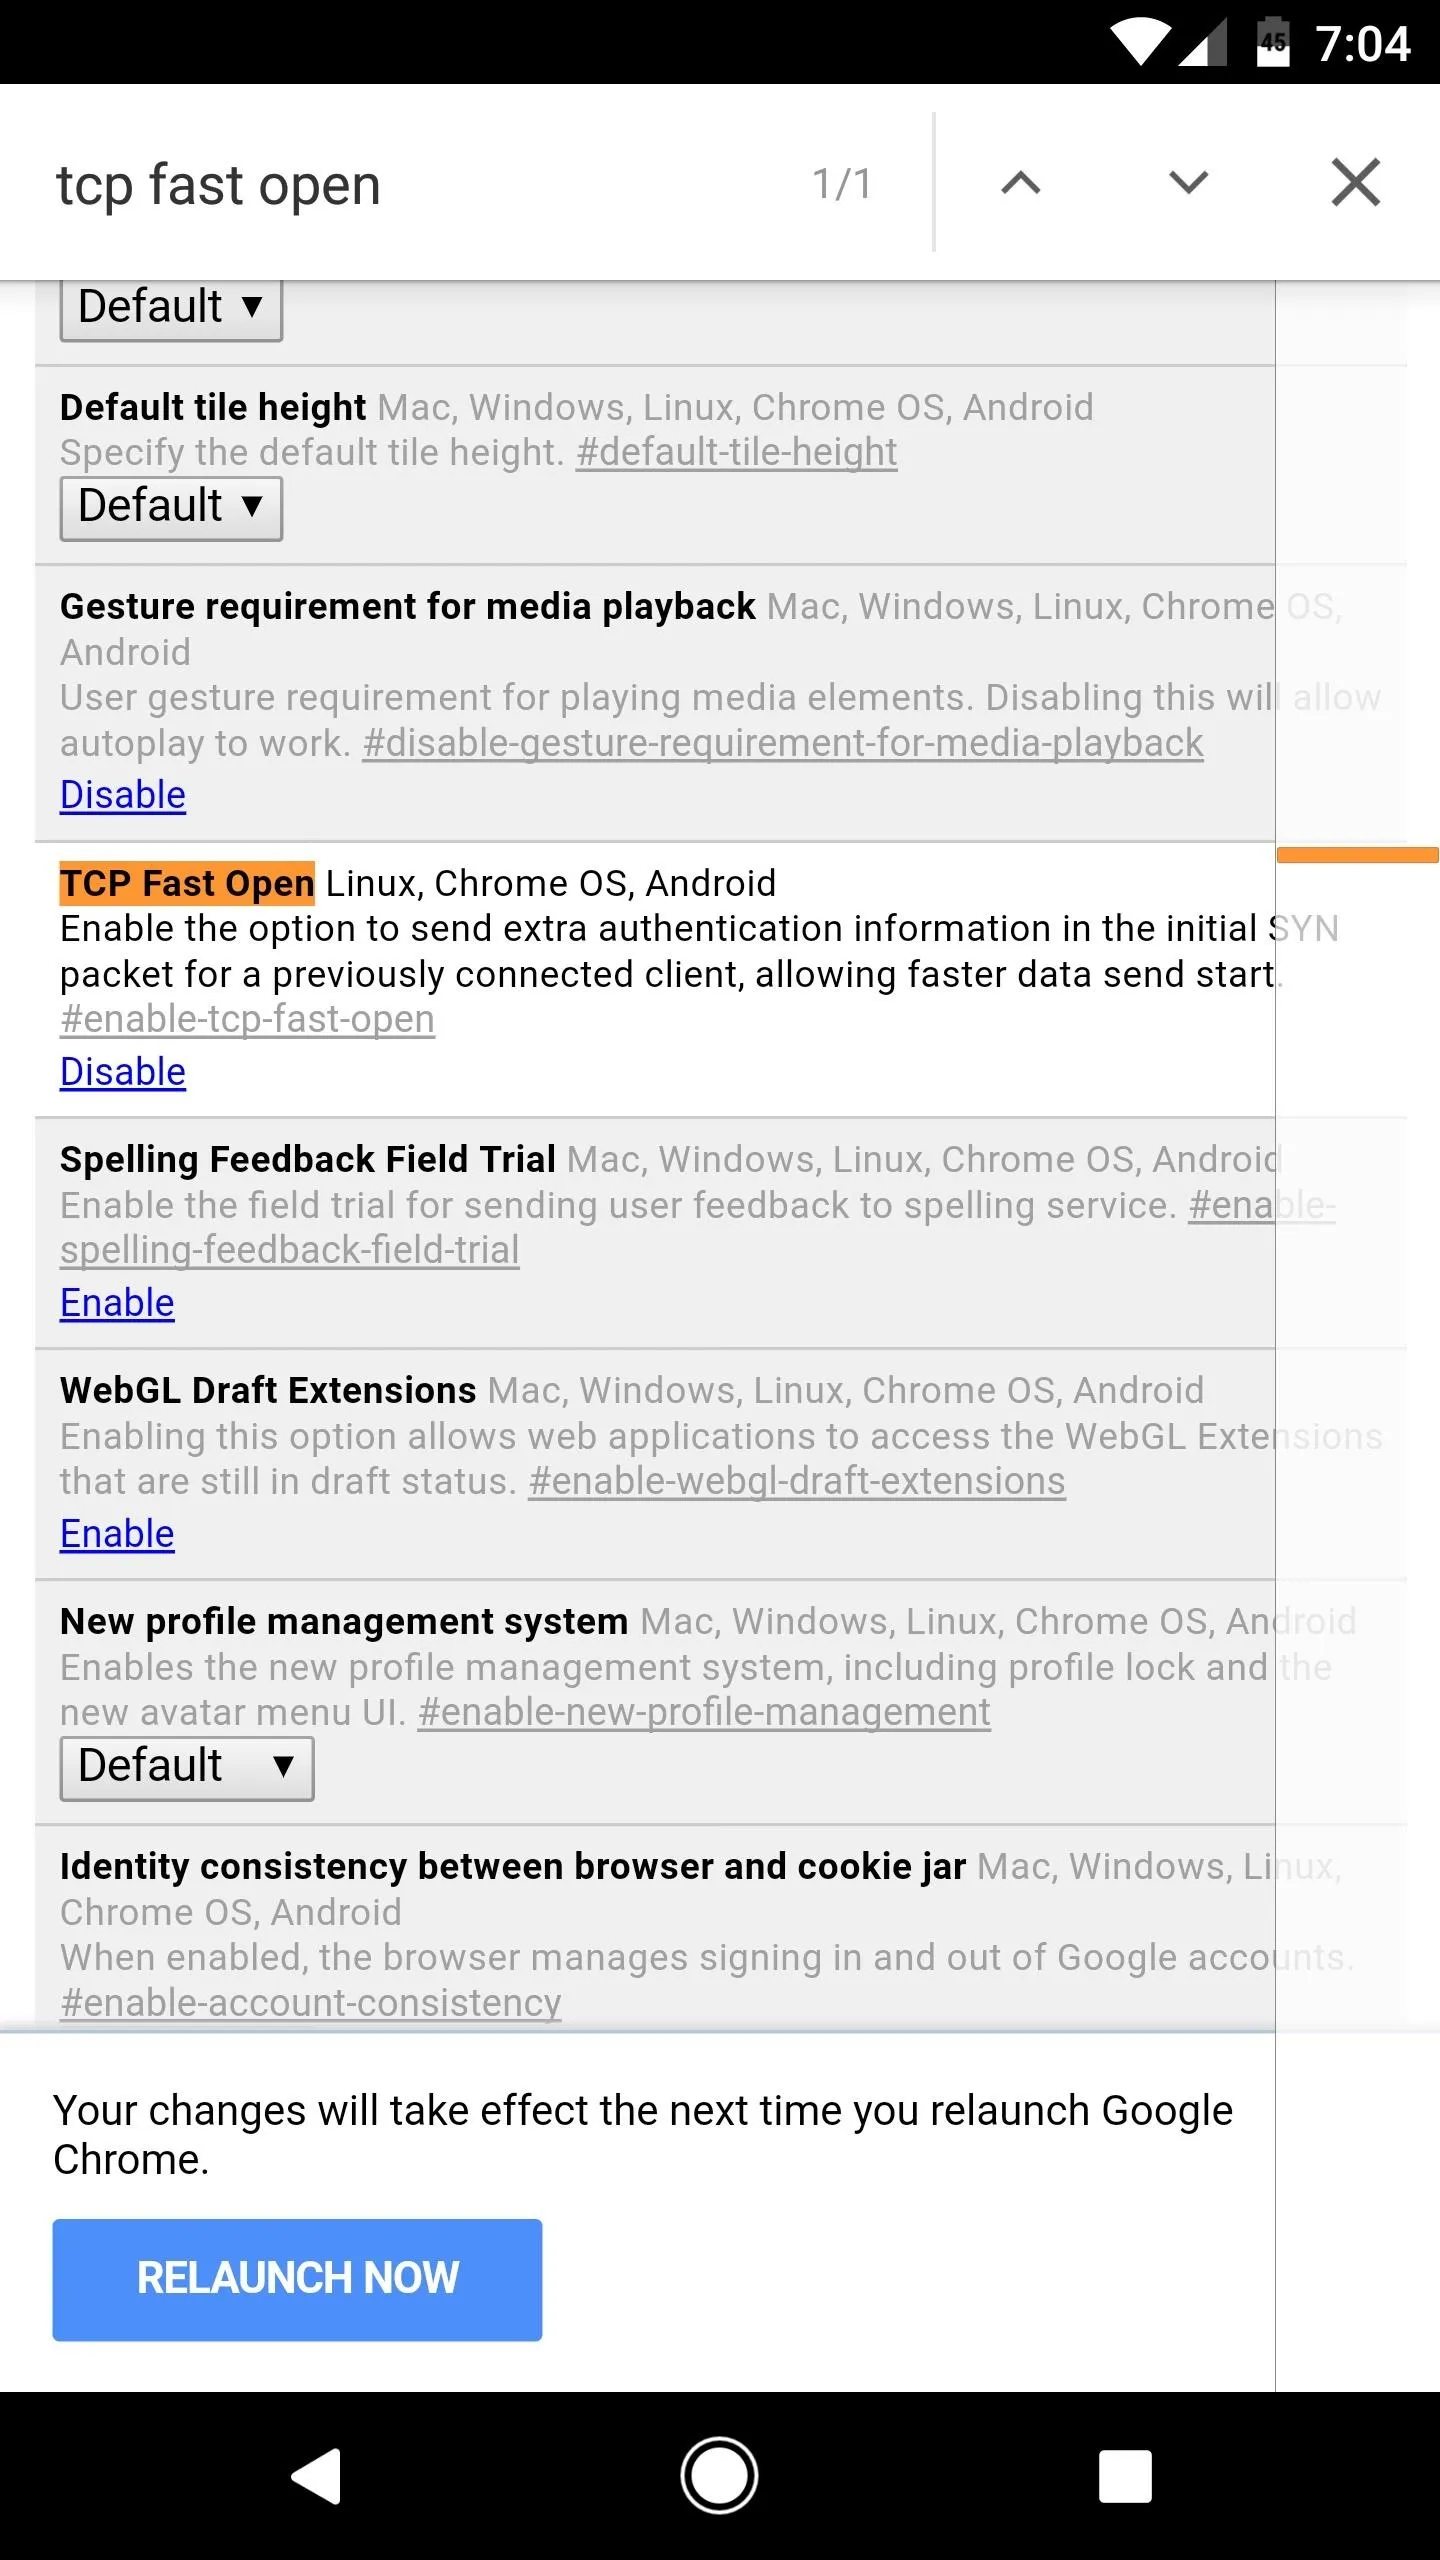Disable the TCP Fast Open flag
1440x2560 pixels.
(123, 1072)
